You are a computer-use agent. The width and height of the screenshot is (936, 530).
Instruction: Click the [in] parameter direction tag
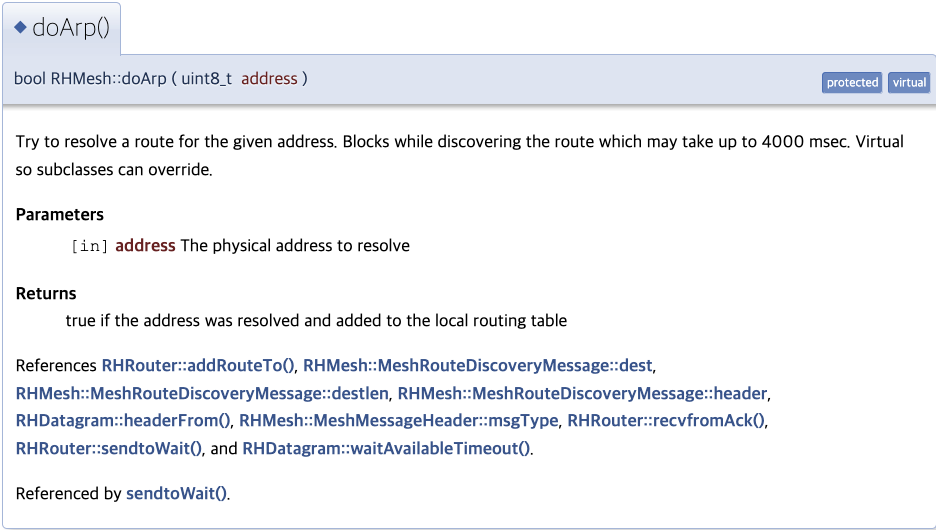pyautogui.click(x=90, y=246)
